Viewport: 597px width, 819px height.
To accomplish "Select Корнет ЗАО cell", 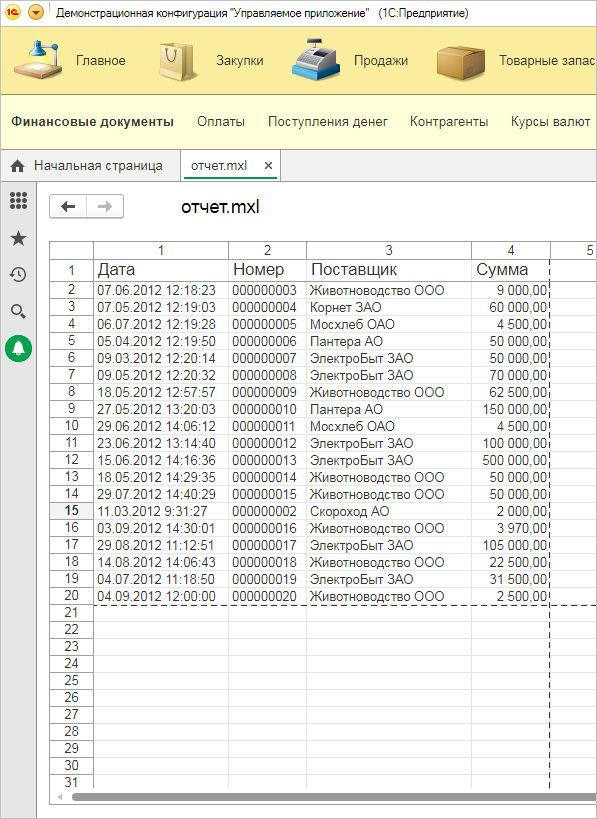I will (389, 307).
